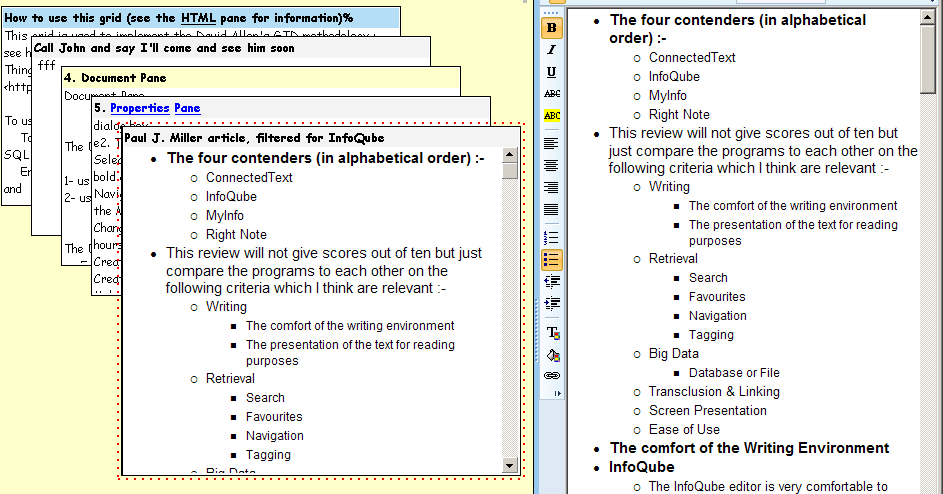943x494 pixels.
Task: Click the HTML link in grid card title
Action: (198, 18)
